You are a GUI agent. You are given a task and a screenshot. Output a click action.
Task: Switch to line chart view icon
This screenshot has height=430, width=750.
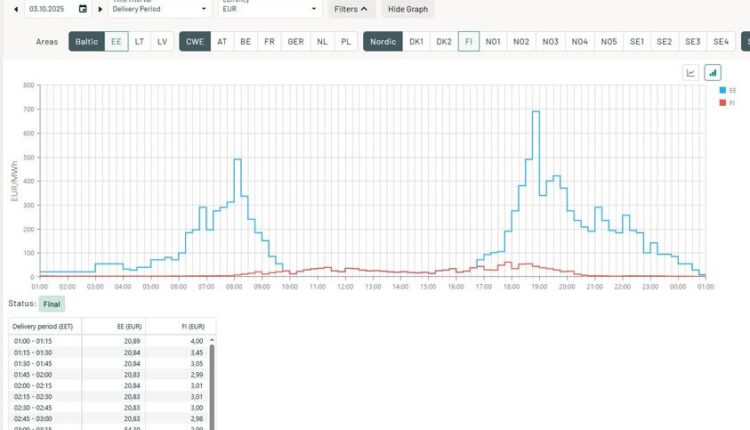pyautogui.click(x=691, y=72)
